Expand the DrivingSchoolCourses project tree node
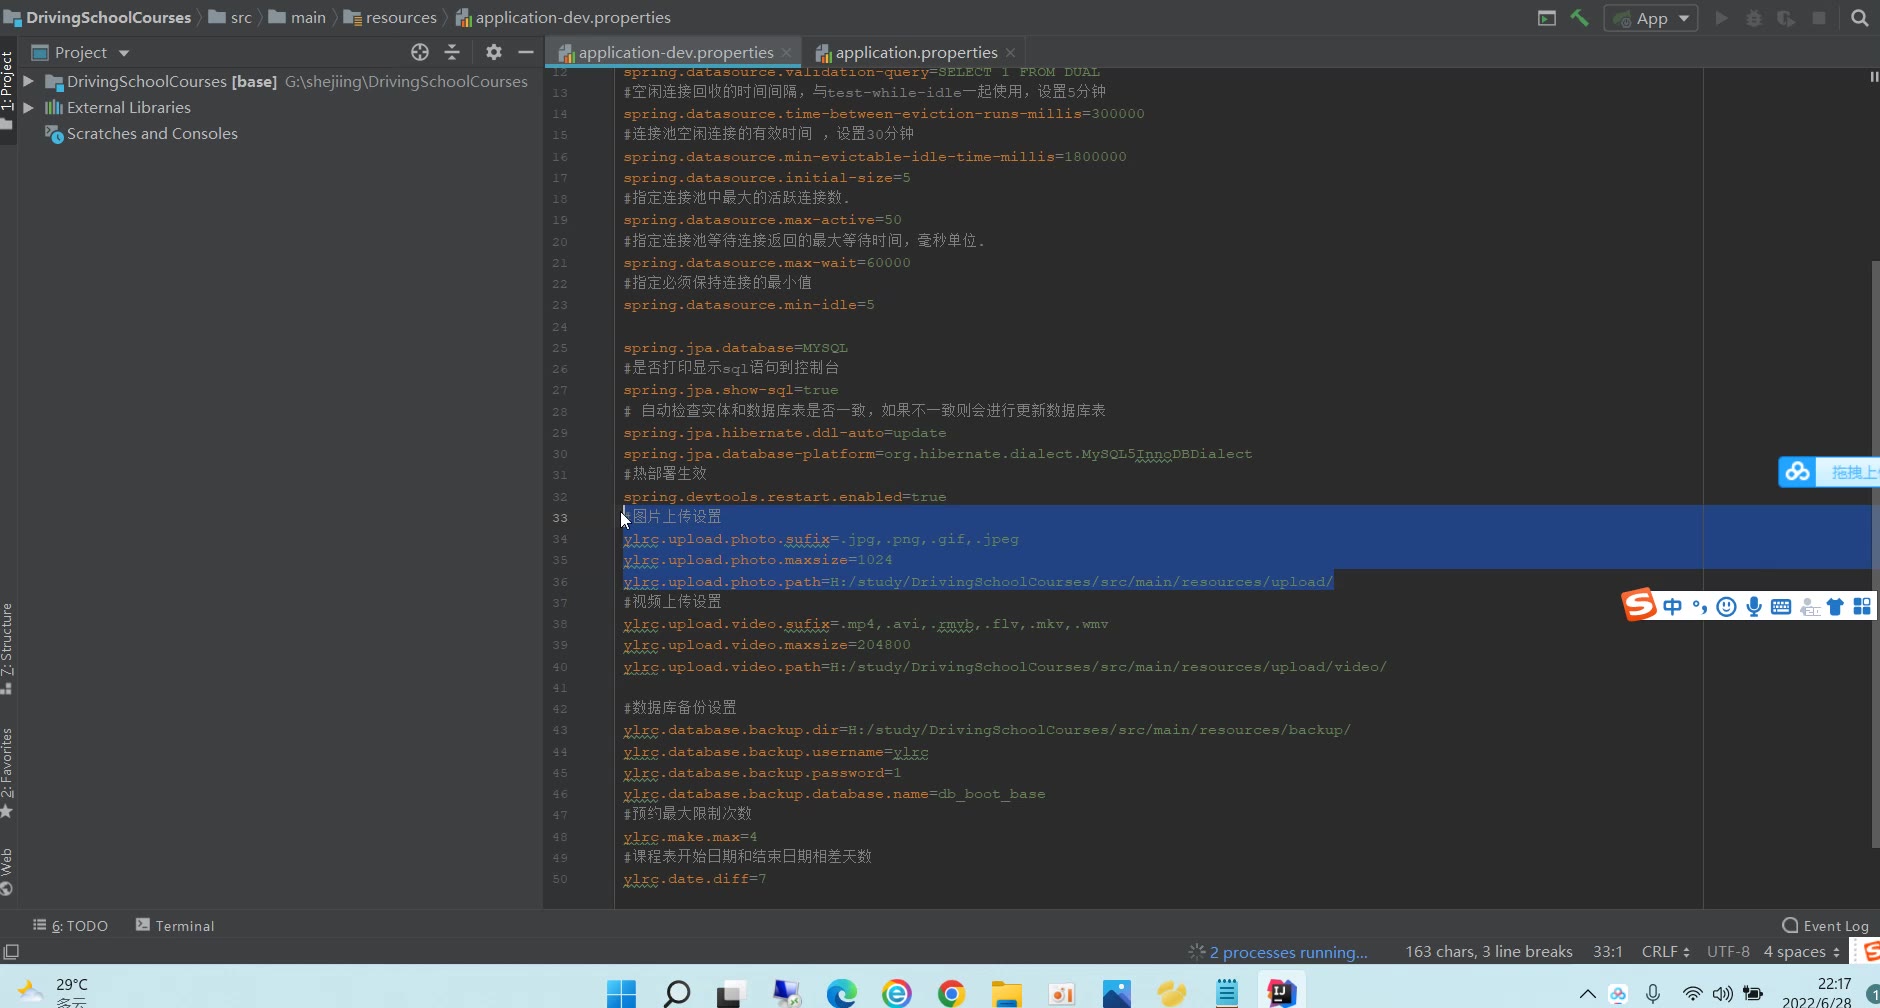This screenshot has height=1008, width=1880. click(29, 81)
